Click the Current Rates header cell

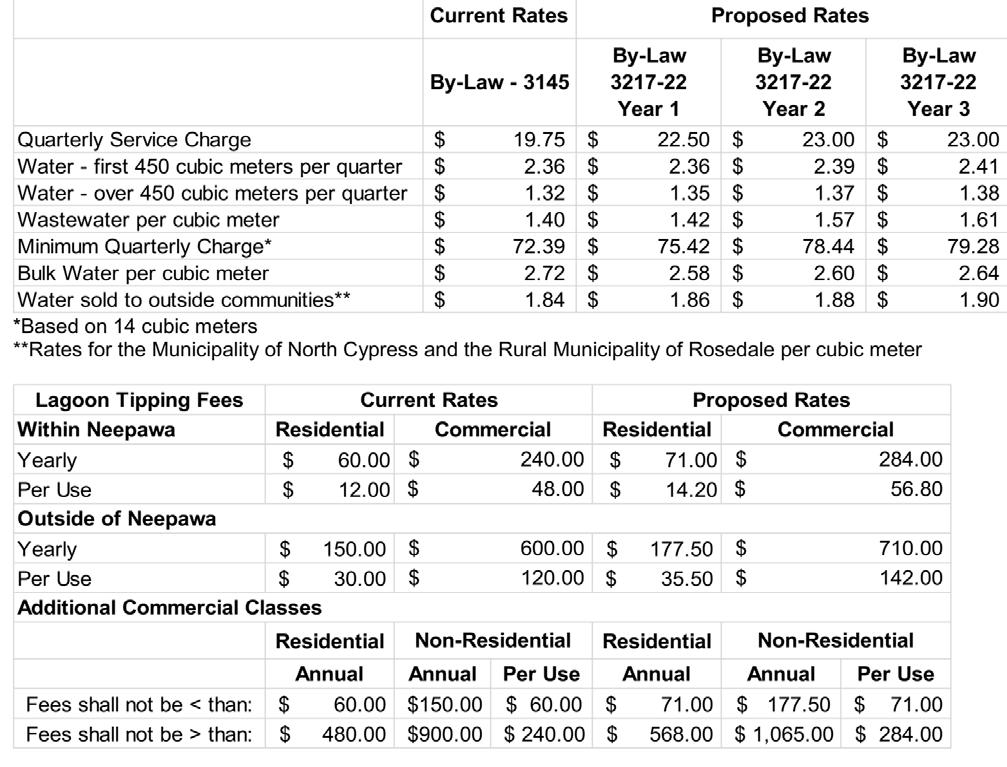point(498,15)
